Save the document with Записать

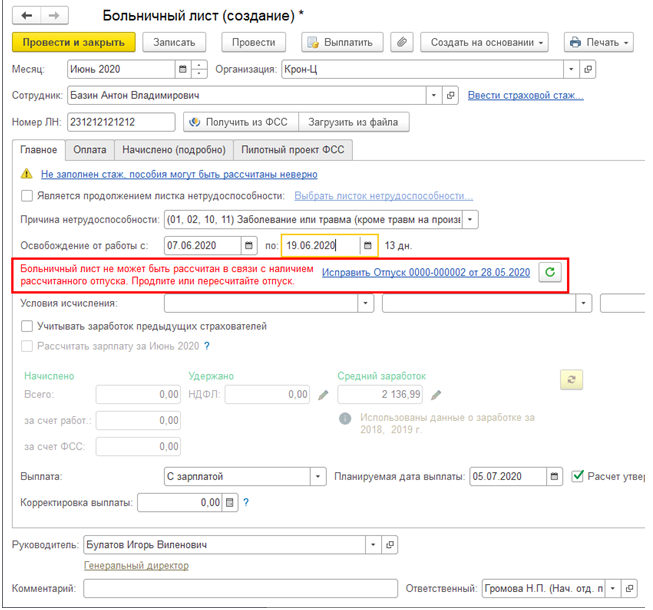[x=174, y=42]
